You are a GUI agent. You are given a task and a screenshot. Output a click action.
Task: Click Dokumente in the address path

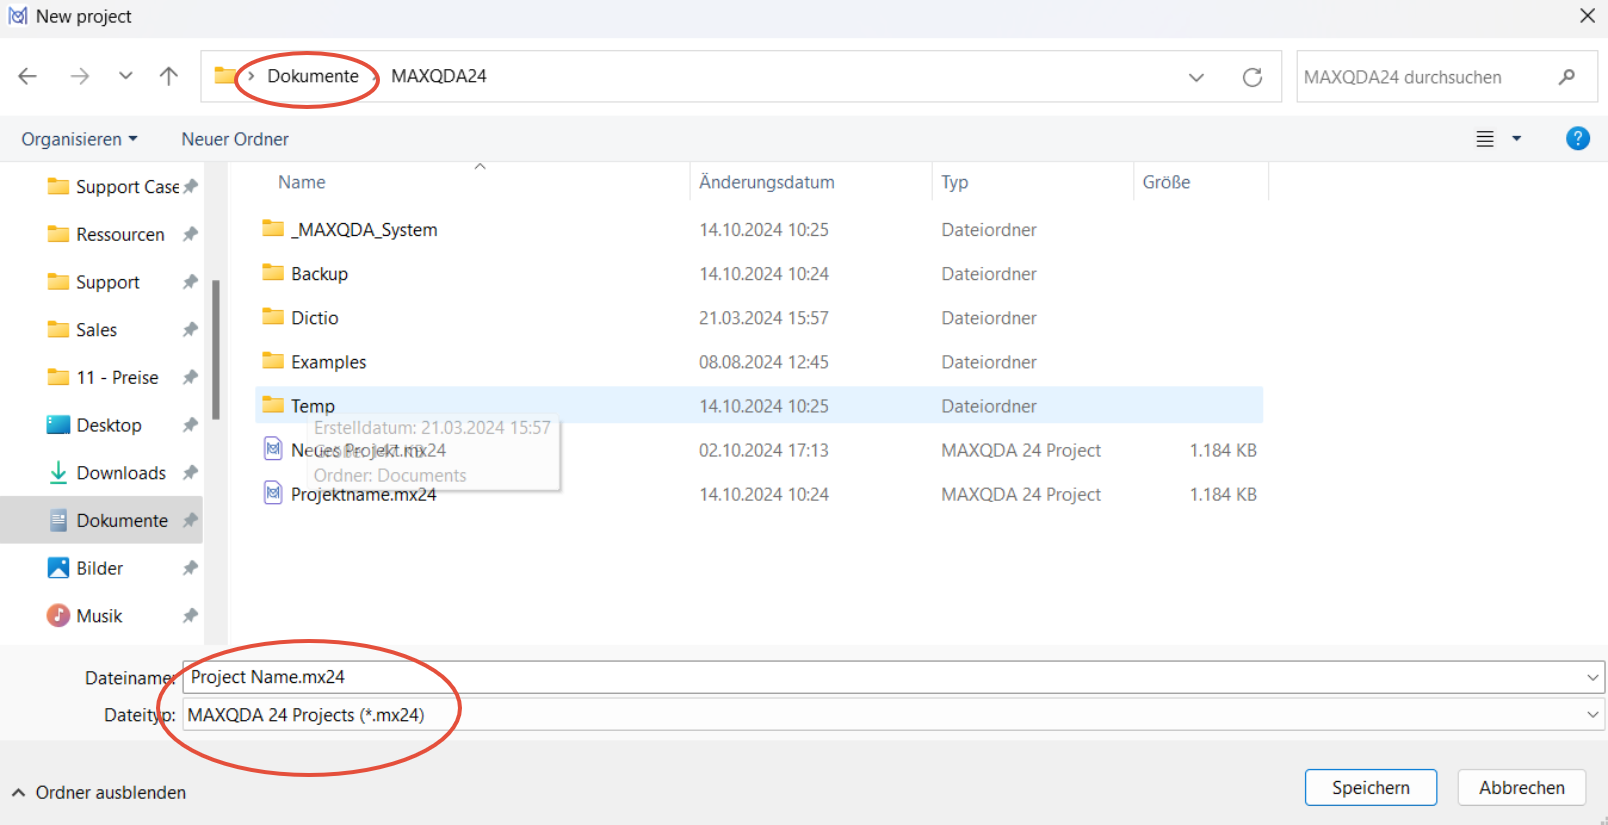pyautogui.click(x=313, y=76)
